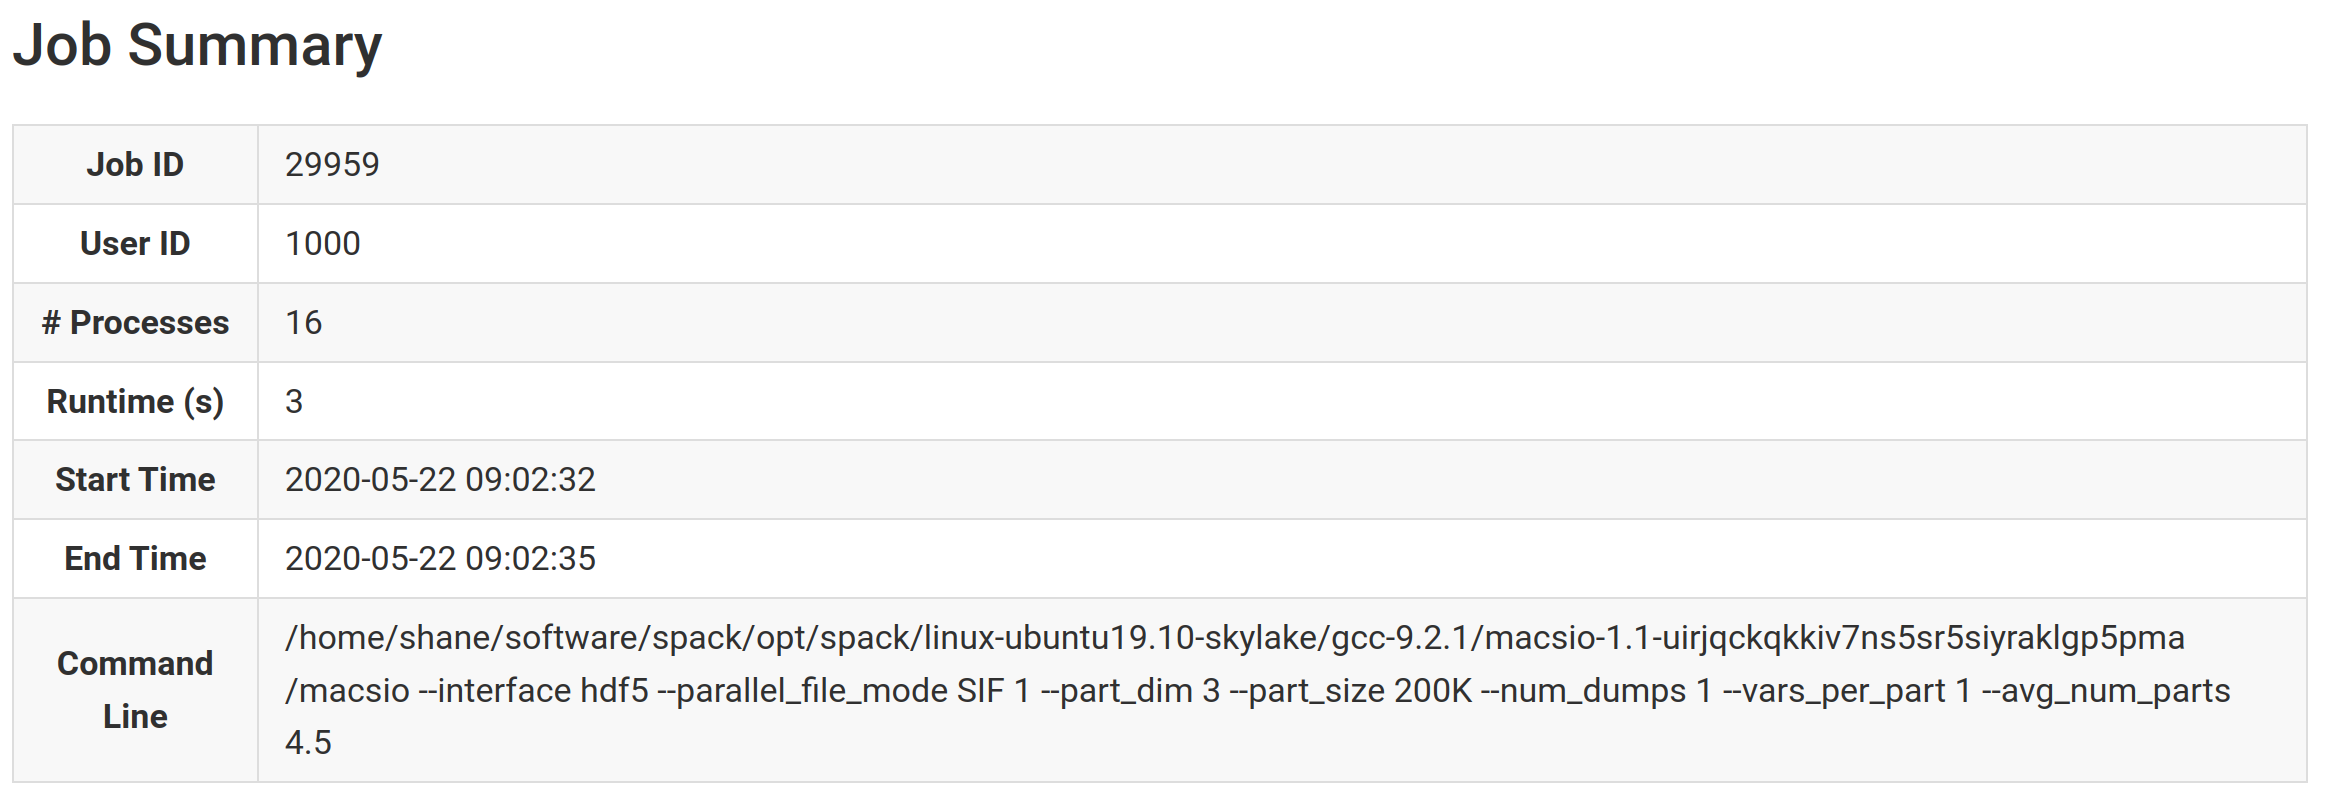This screenshot has width=2342, height=800.
Task: Select the Start Time label cell
Action: [135, 480]
